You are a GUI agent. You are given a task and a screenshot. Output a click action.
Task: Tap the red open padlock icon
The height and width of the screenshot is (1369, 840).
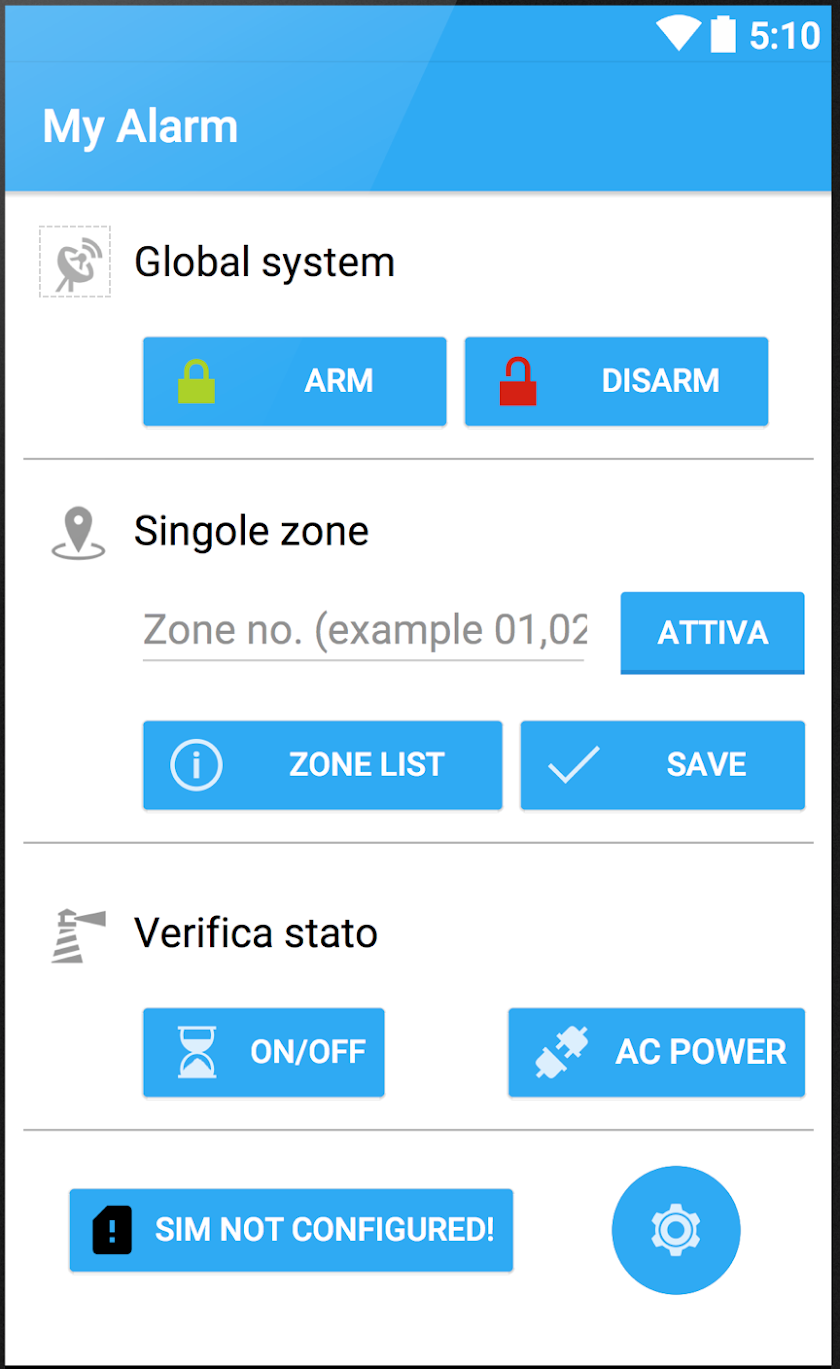click(x=518, y=381)
